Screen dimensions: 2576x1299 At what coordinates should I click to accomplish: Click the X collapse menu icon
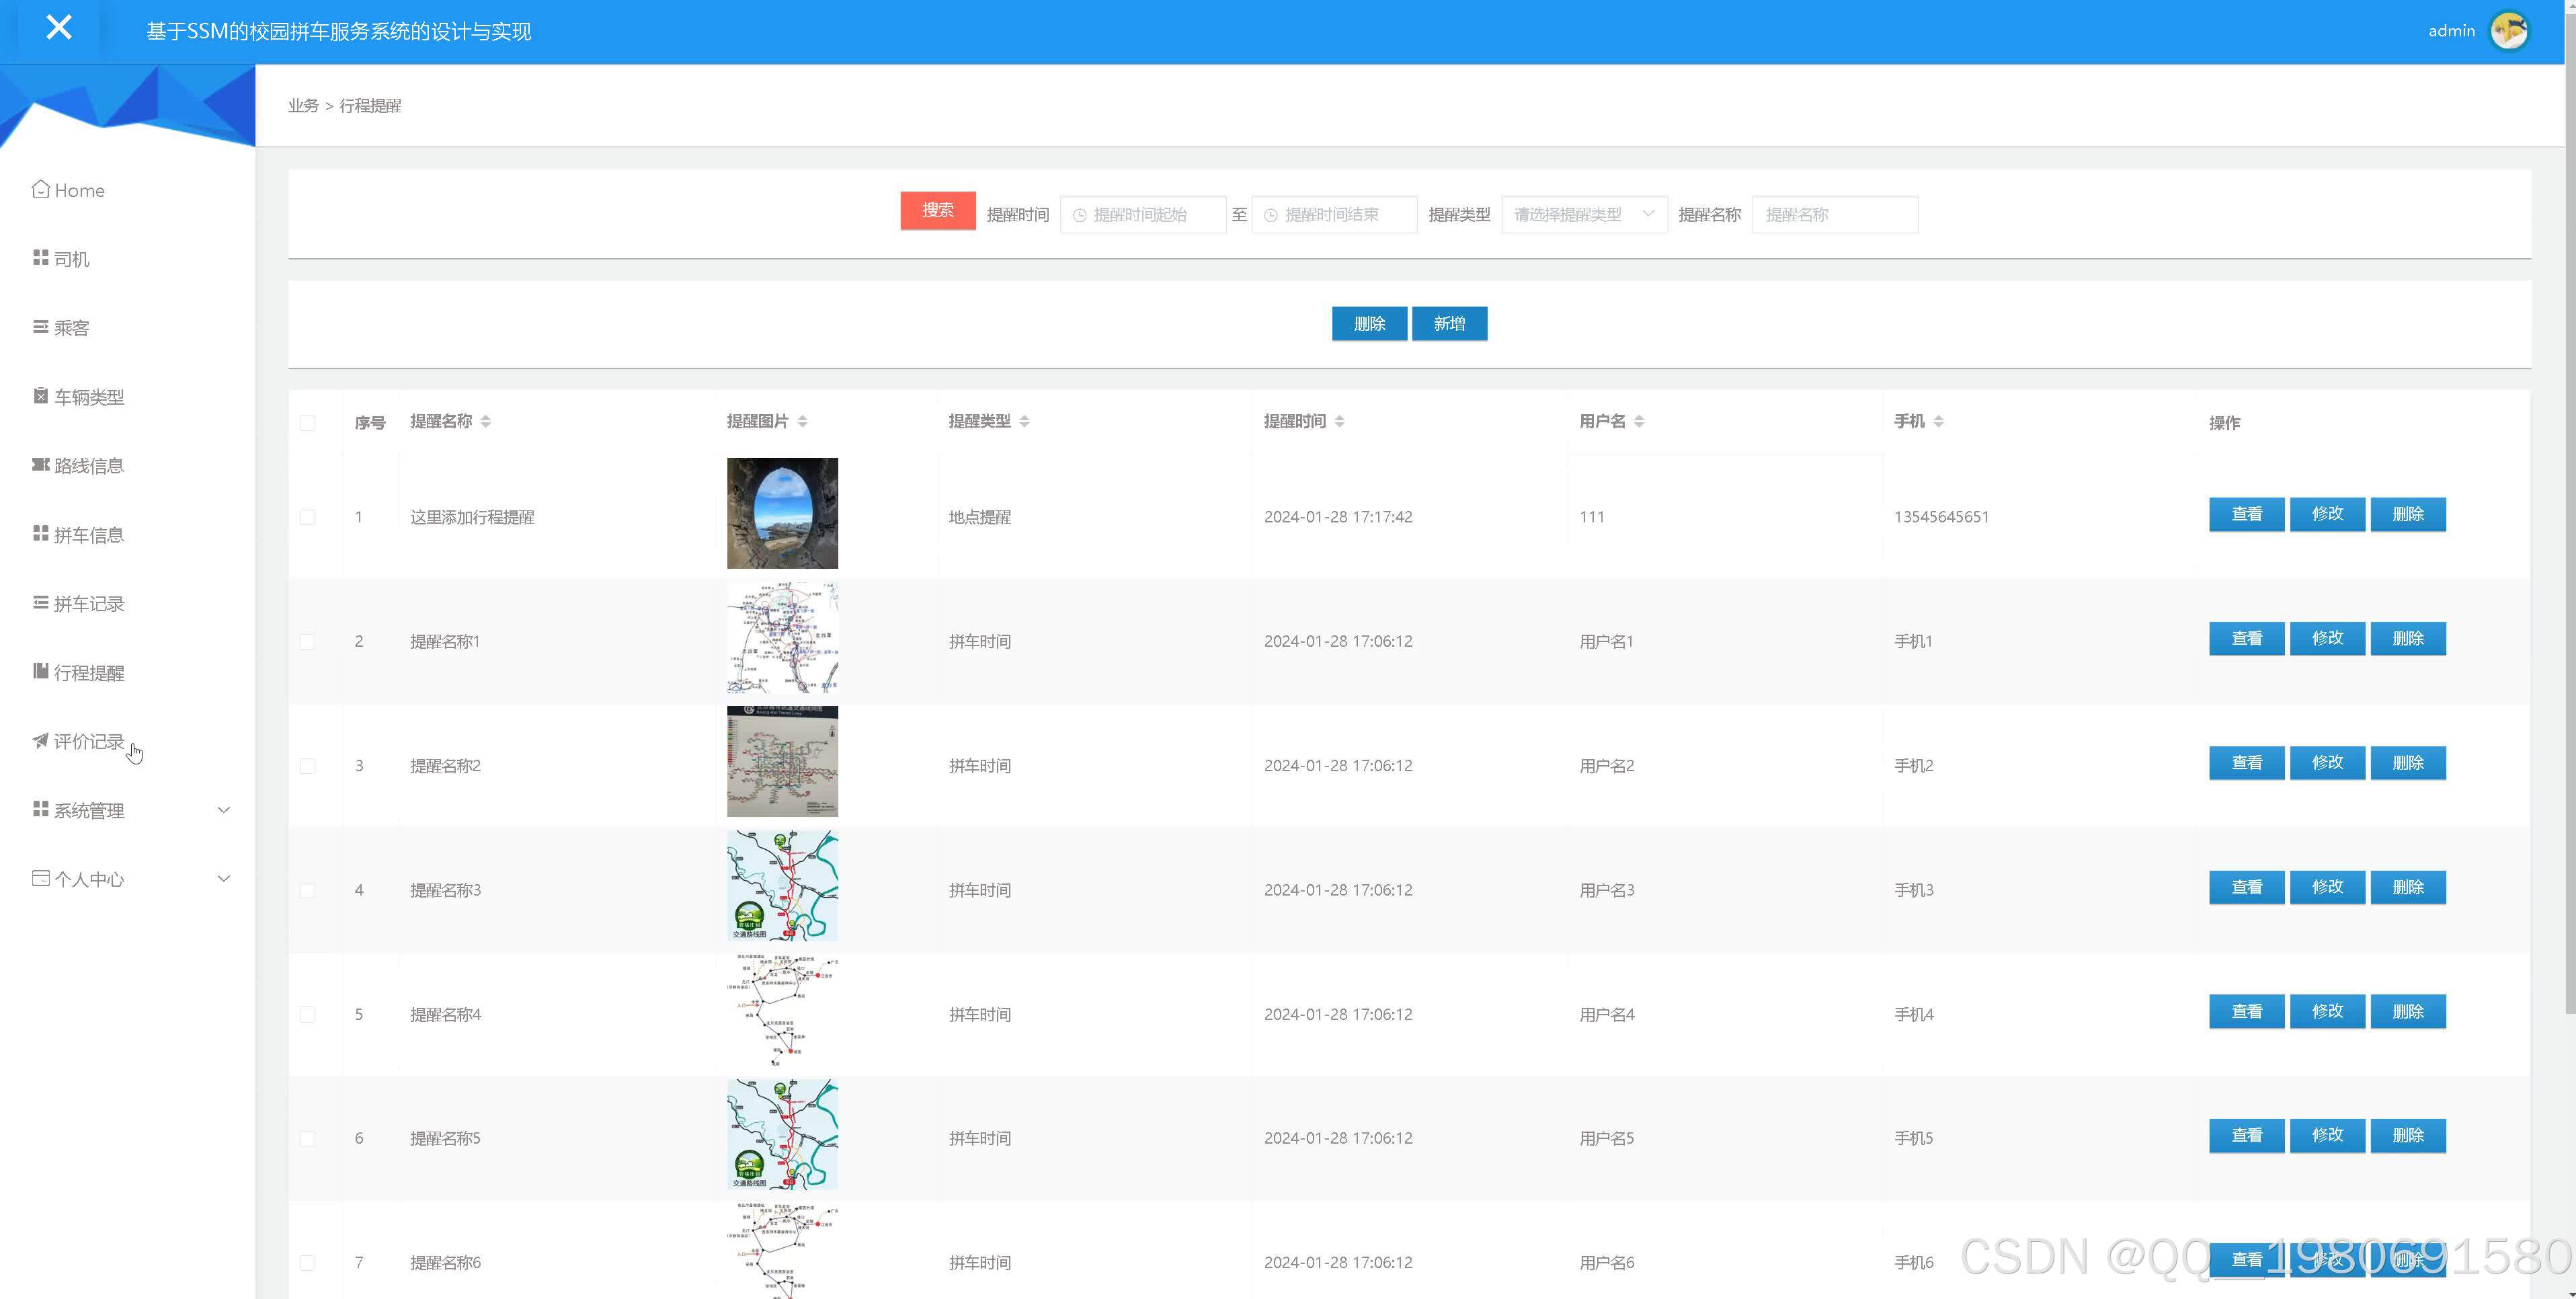[59, 28]
